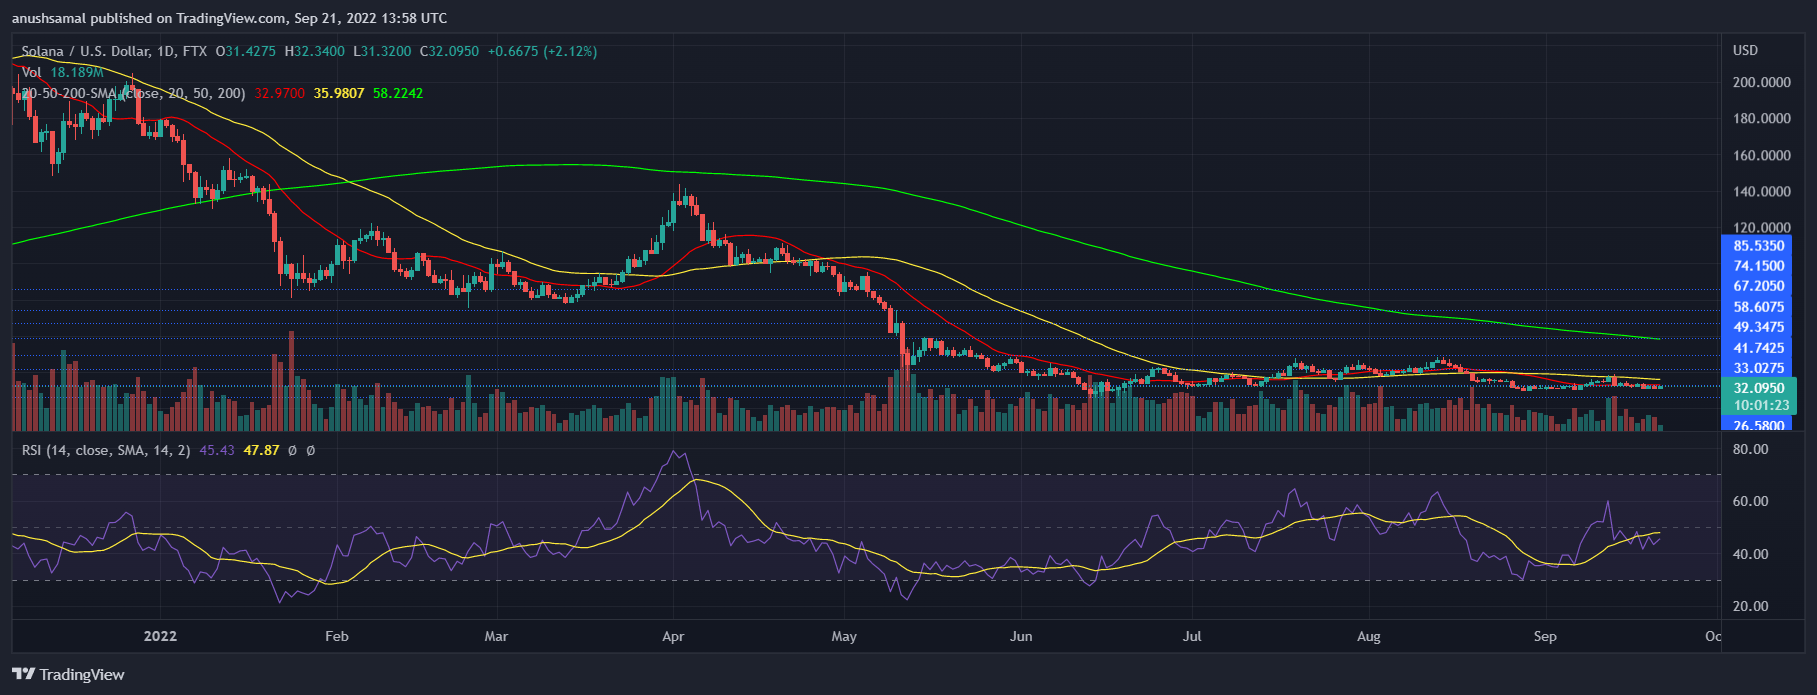This screenshot has height=695, width=1817.
Task: Click the Apr marker on time axis
Action: [673, 636]
